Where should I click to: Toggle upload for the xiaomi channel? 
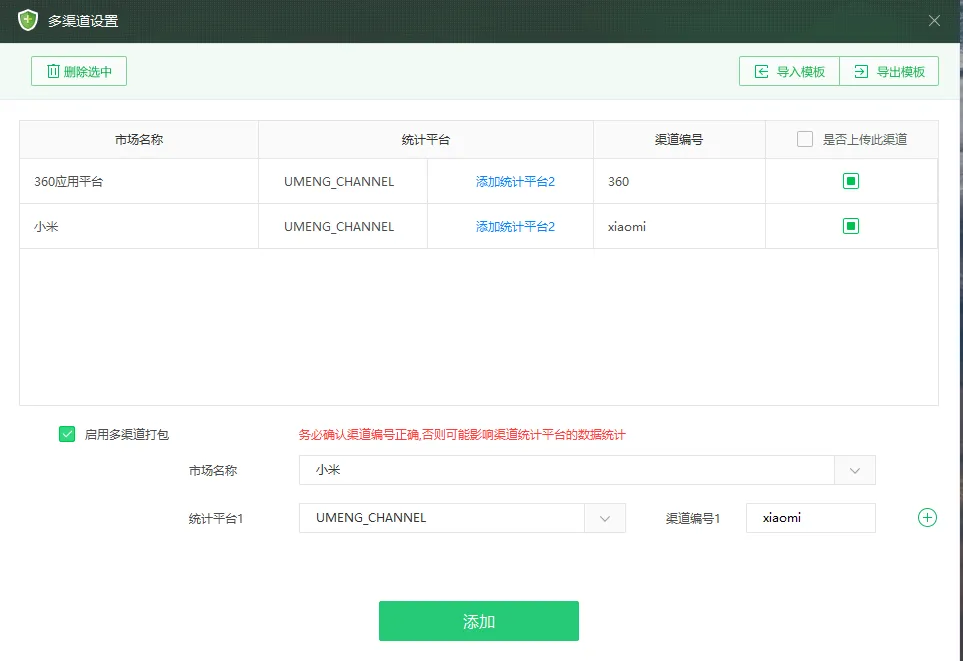click(851, 226)
